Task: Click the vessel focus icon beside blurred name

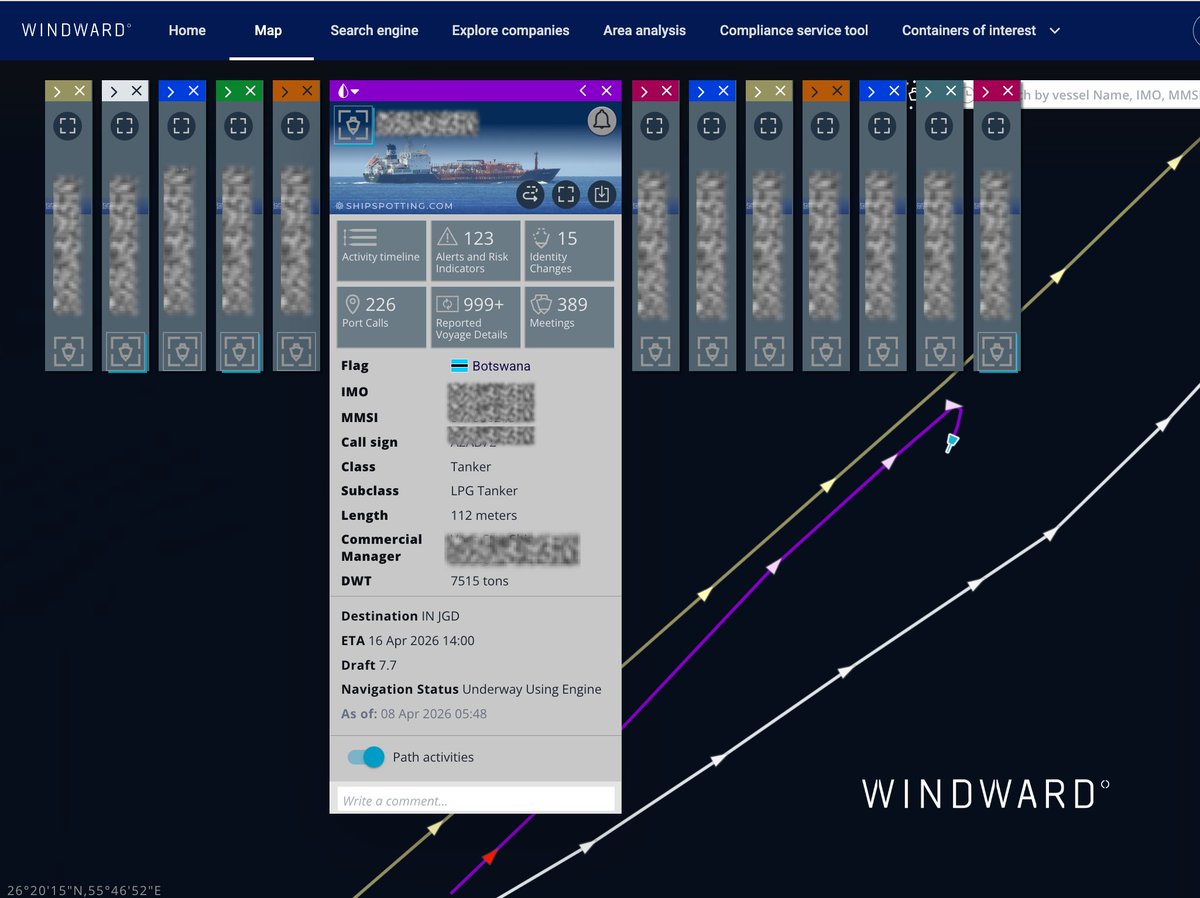Action: [x=354, y=125]
